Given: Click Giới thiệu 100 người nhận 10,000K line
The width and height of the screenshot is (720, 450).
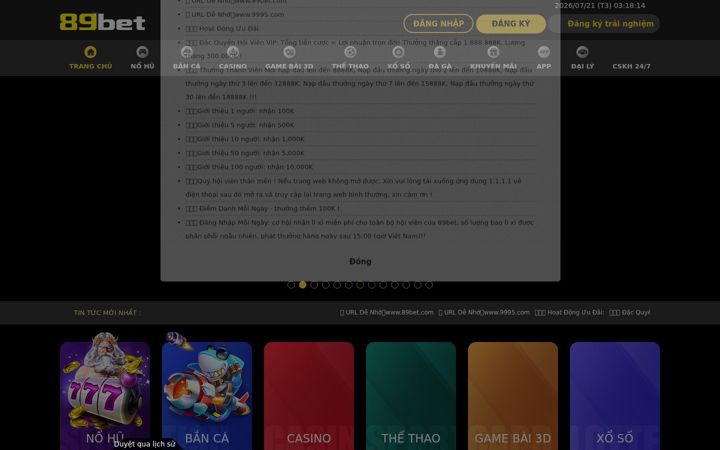Looking at the screenshot, I should (x=249, y=167).
